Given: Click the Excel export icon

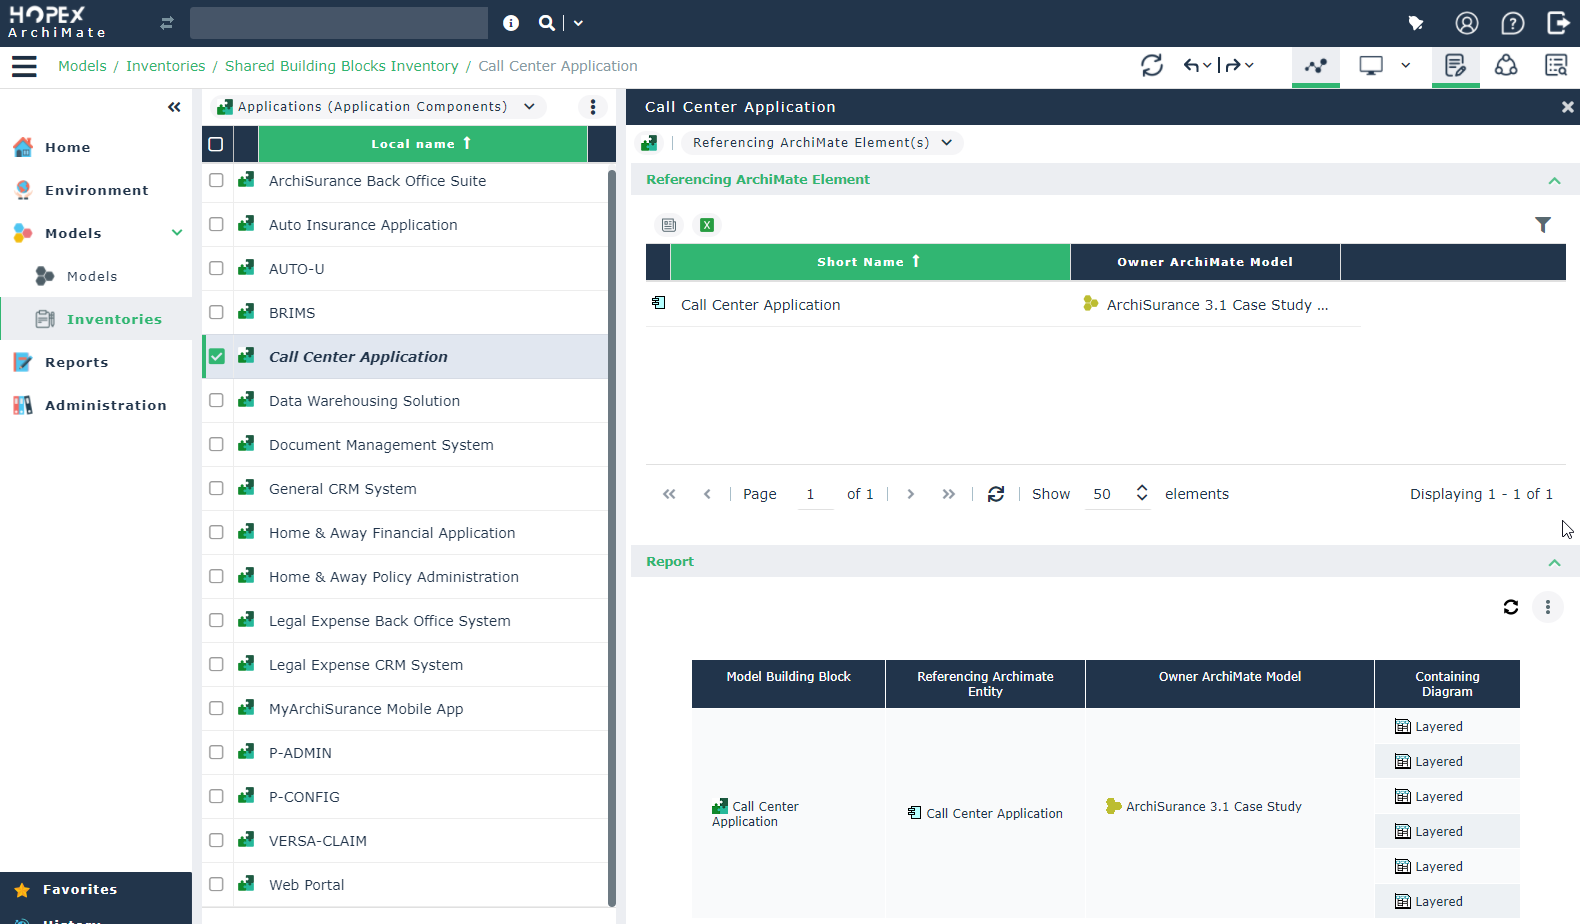Looking at the screenshot, I should [707, 225].
